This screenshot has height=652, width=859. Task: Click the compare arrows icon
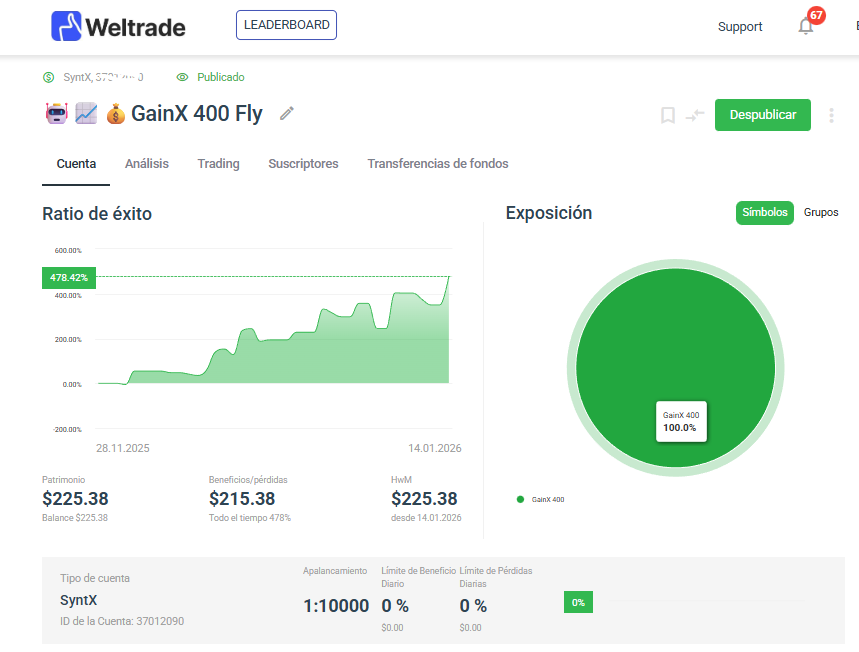[x=695, y=116]
